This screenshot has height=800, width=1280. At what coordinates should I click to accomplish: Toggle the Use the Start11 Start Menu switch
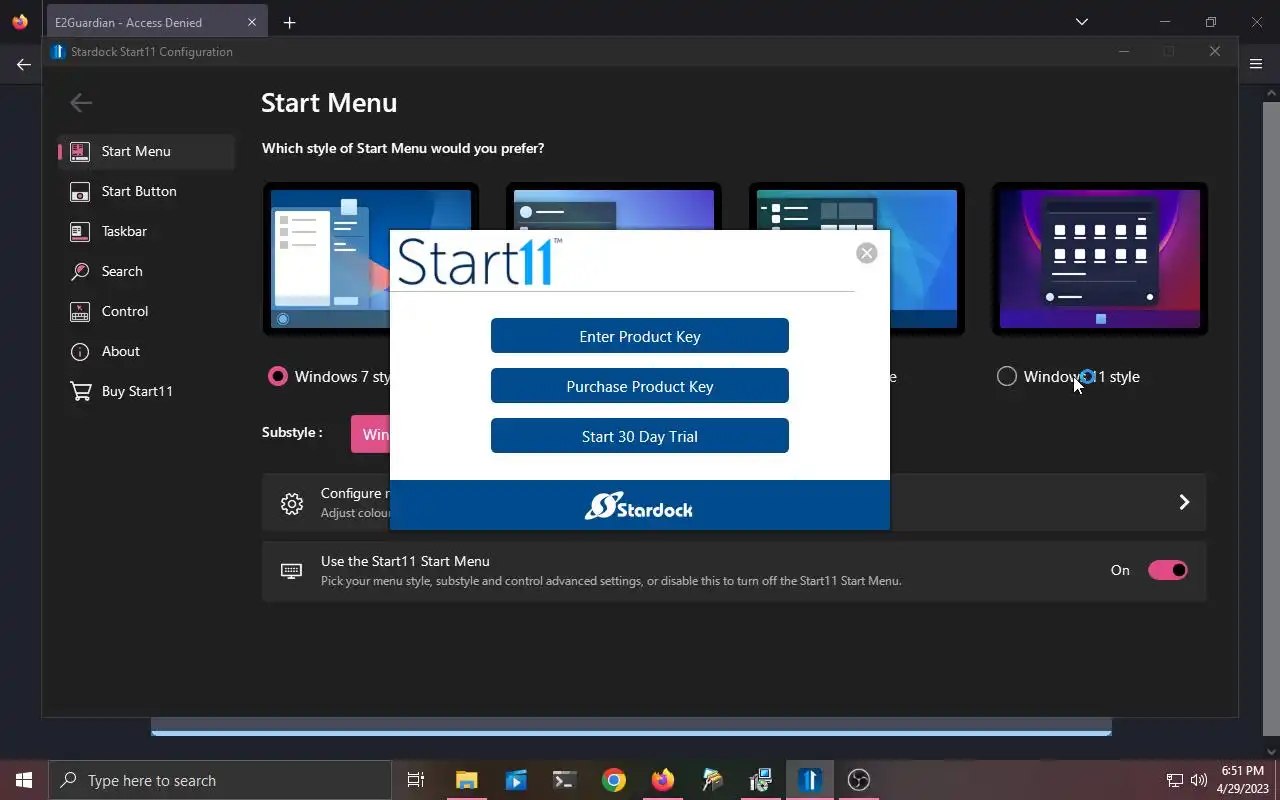click(x=1167, y=570)
